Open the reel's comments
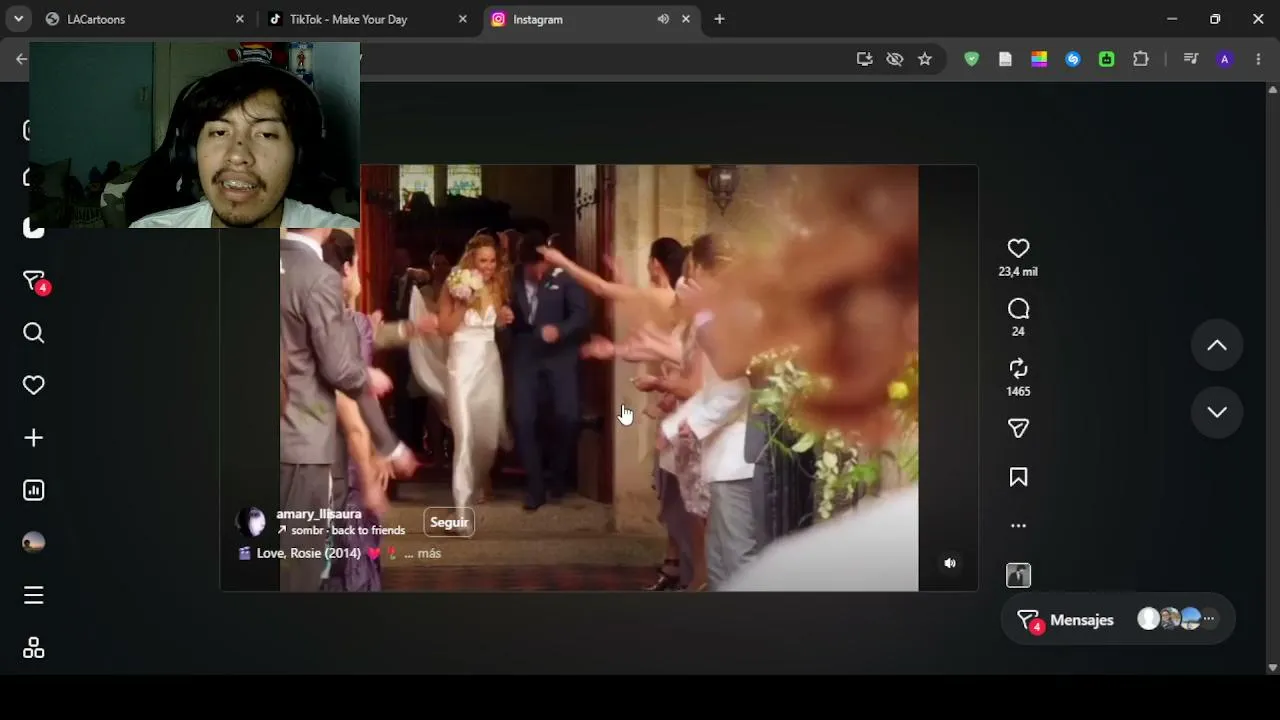The width and height of the screenshot is (1280, 720). (x=1018, y=309)
